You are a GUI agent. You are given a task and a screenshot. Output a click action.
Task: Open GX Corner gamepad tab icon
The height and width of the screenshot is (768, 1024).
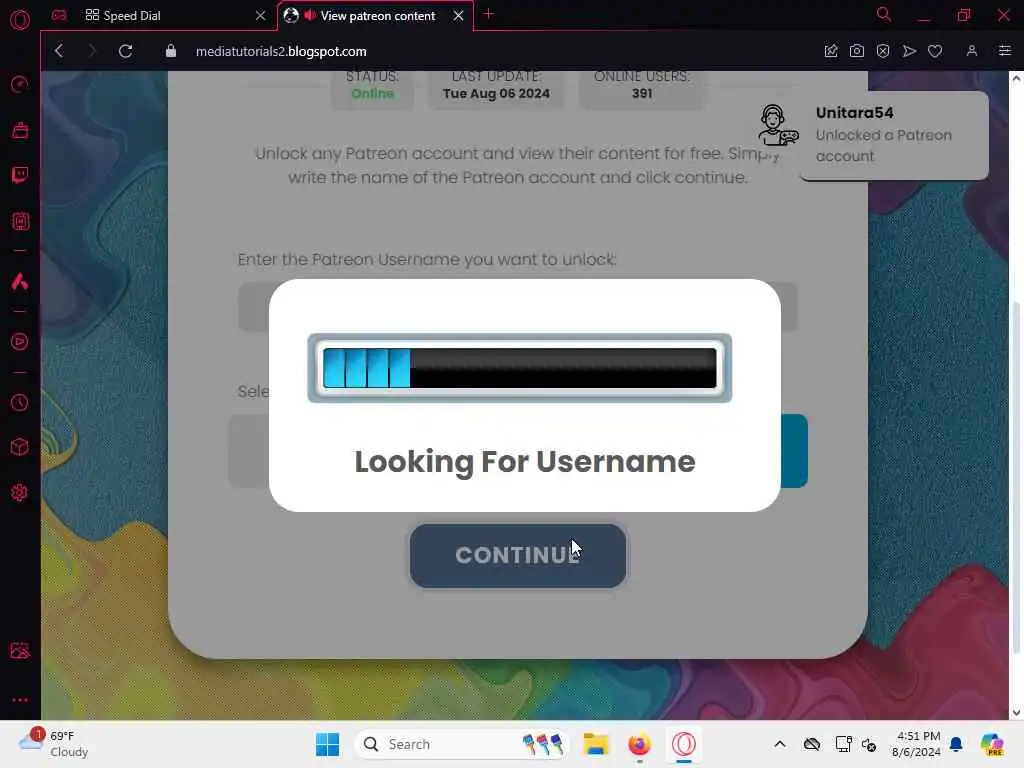click(x=59, y=15)
